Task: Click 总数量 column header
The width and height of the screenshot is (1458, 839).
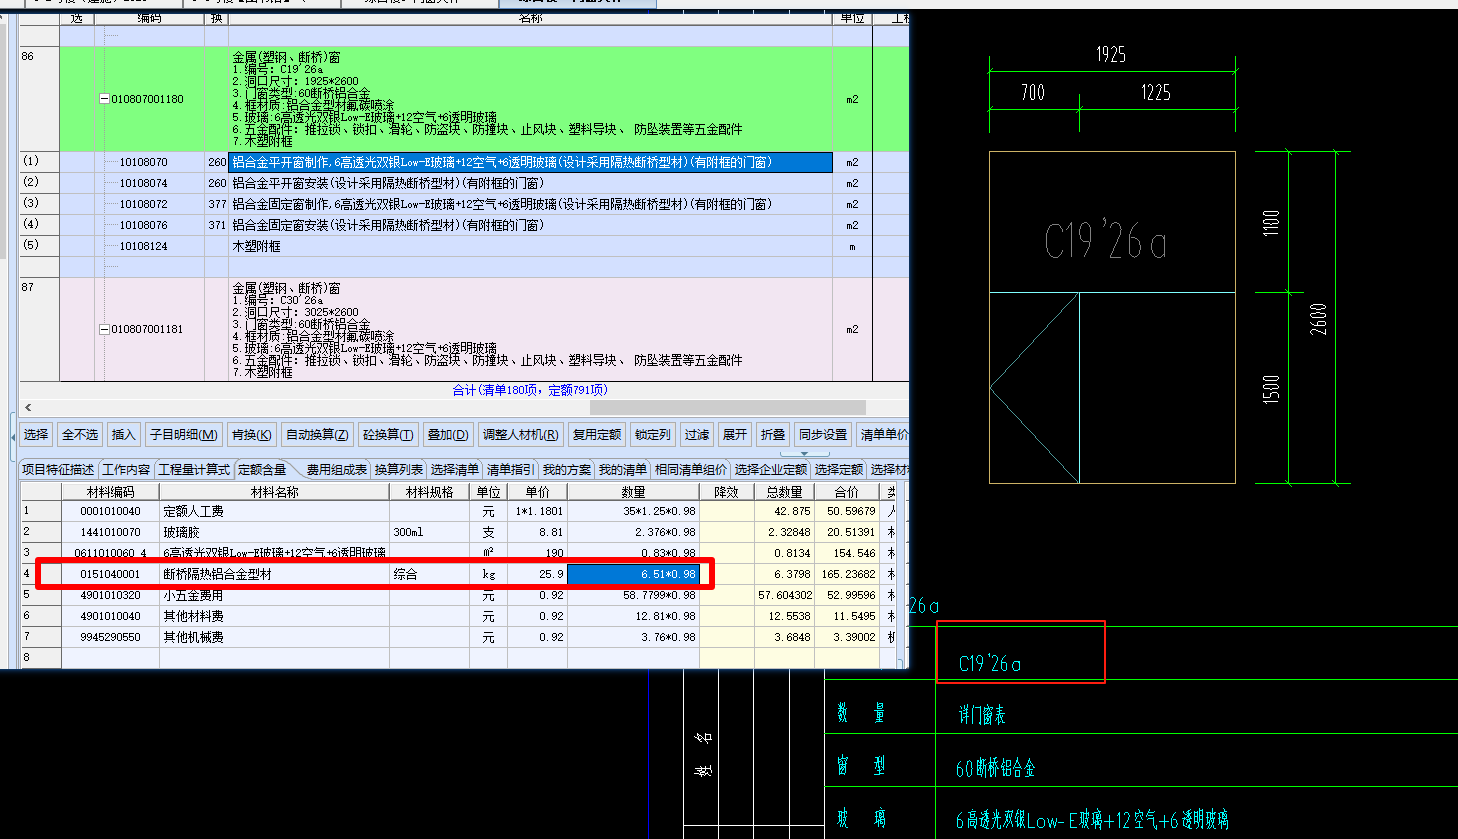Action: [x=785, y=492]
